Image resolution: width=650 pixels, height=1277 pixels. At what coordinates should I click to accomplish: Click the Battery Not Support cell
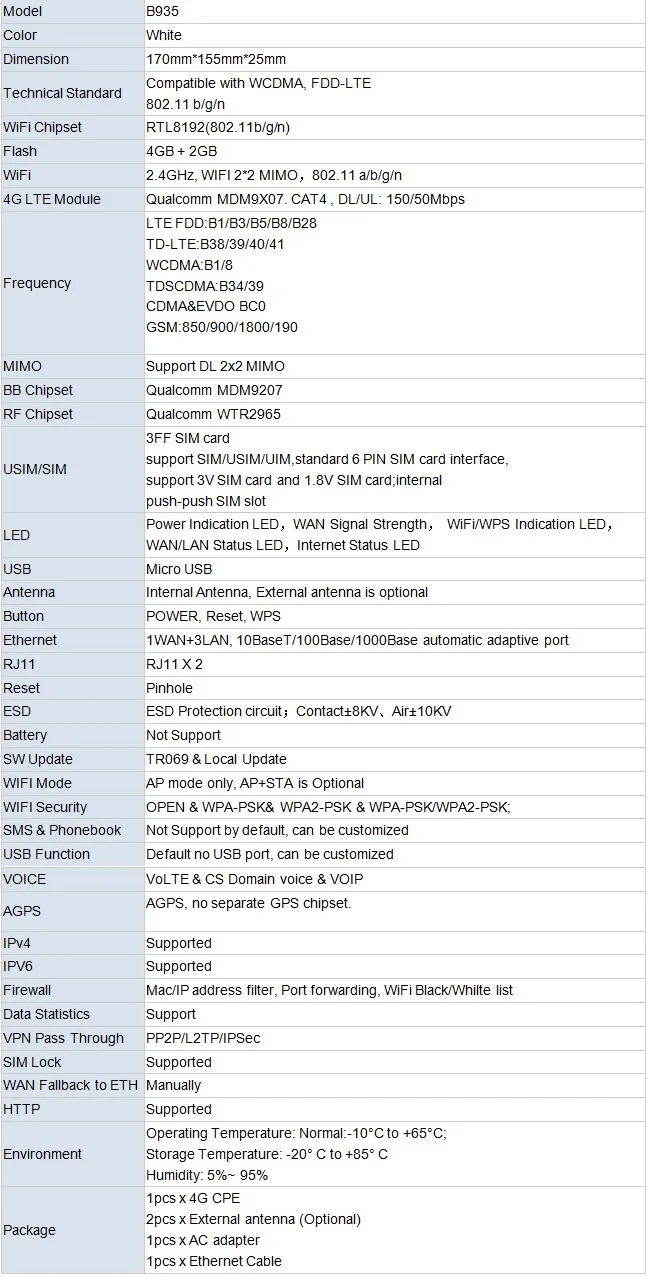click(x=394, y=735)
